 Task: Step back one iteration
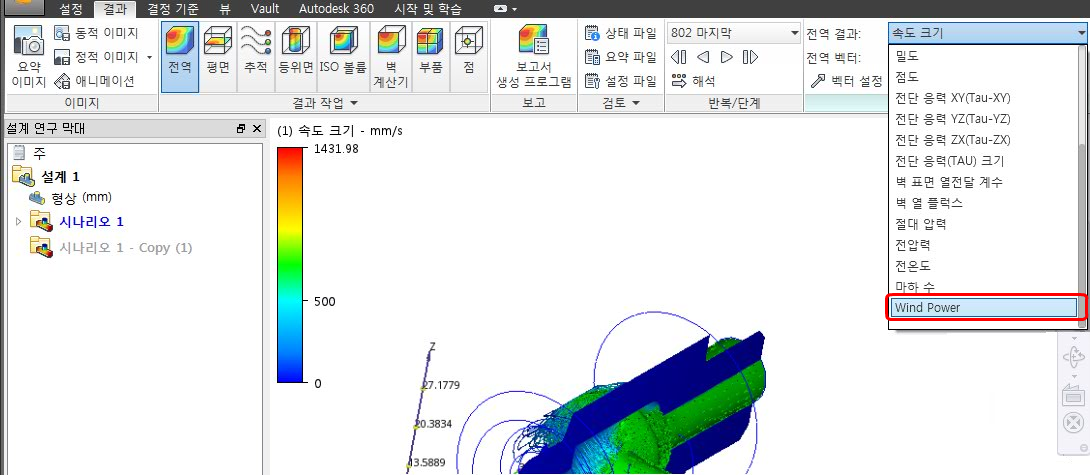[703, 57]
